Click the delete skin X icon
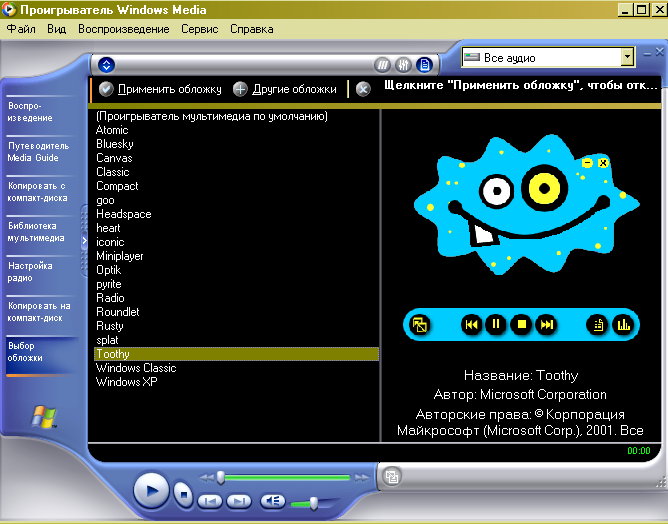Viewport: 668px width, 524px height. 363,89
